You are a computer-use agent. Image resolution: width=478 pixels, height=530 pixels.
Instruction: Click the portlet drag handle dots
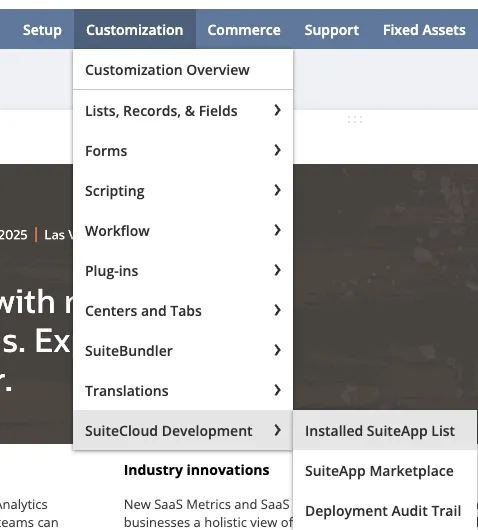[355, 119]
